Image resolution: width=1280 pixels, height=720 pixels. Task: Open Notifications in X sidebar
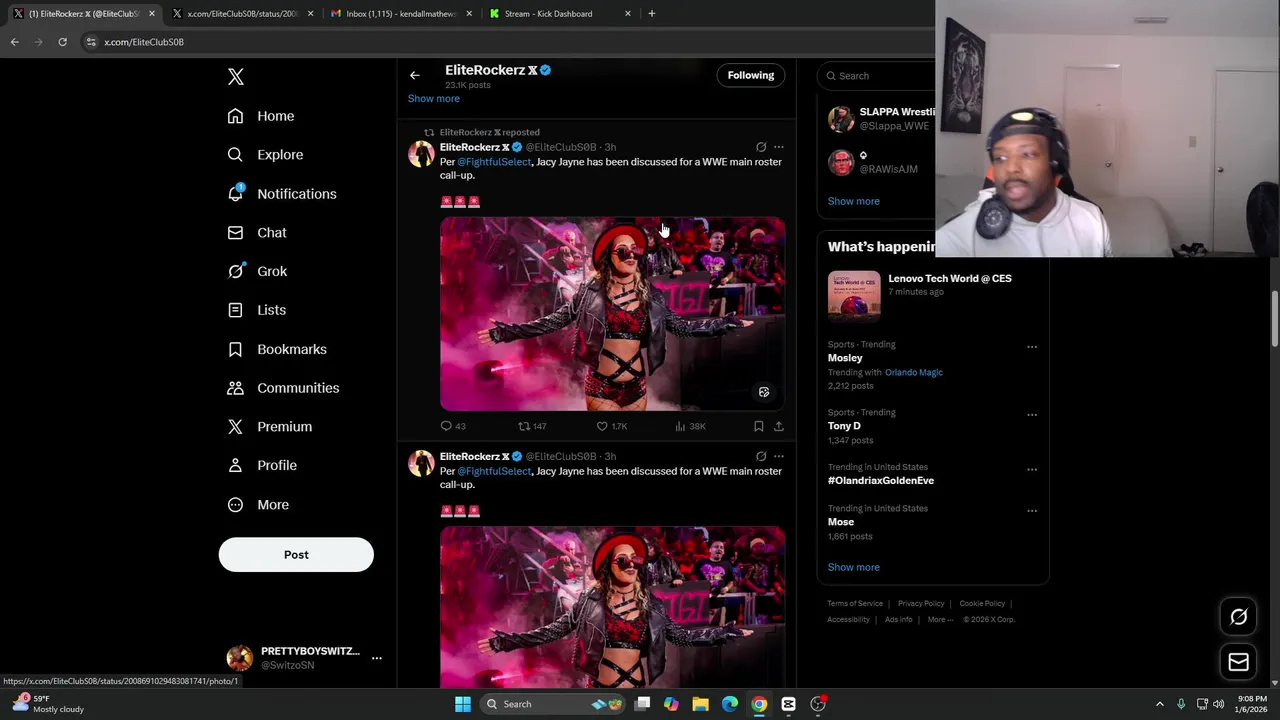[x=281, y=194]
